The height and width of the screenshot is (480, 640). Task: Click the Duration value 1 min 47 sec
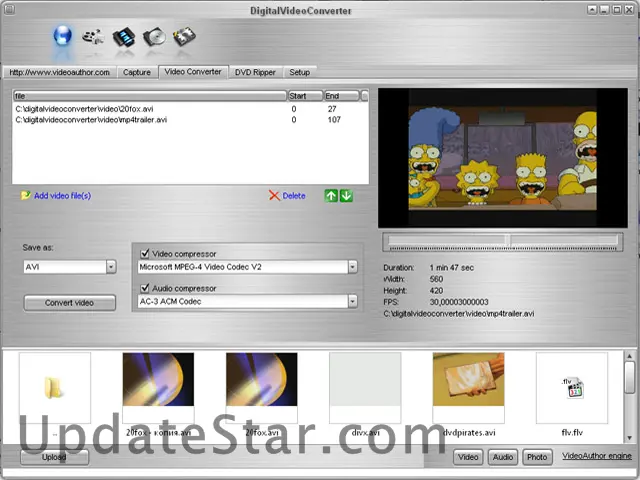pos(451,268)
